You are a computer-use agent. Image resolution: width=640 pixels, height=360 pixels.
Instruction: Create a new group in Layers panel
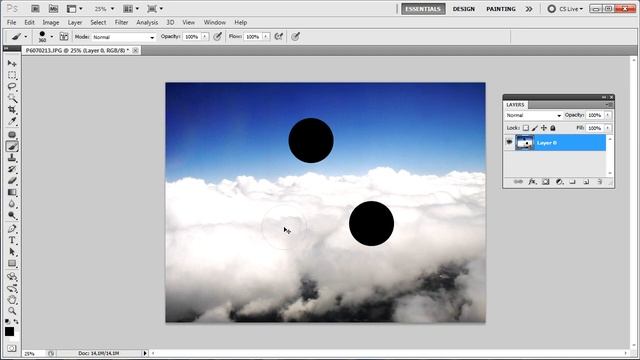(572, 182)
